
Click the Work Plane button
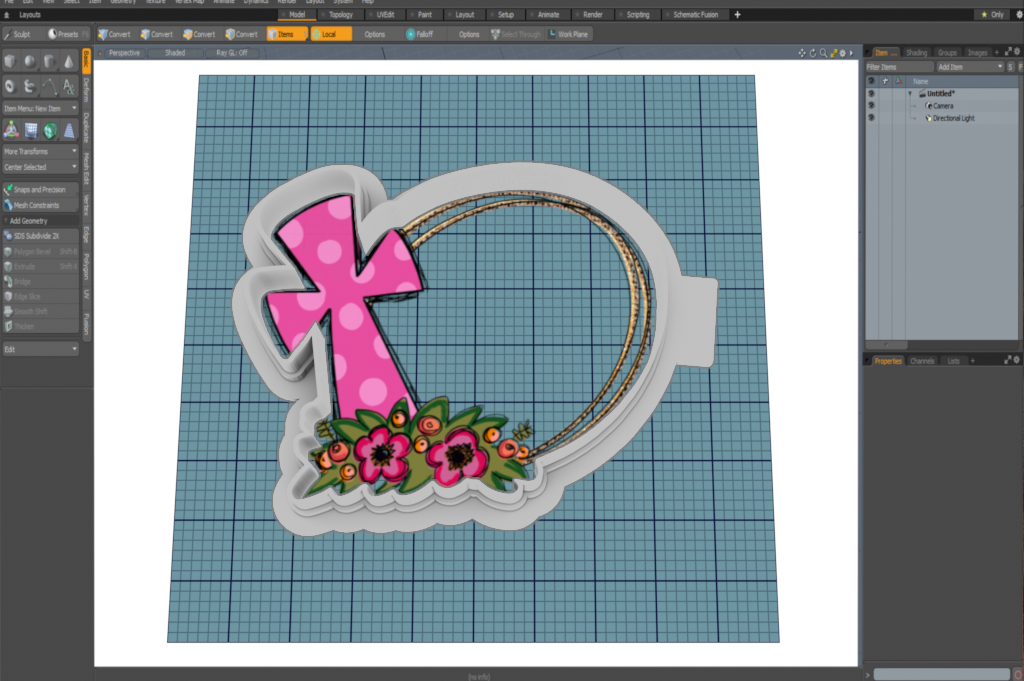coord(569,34)
